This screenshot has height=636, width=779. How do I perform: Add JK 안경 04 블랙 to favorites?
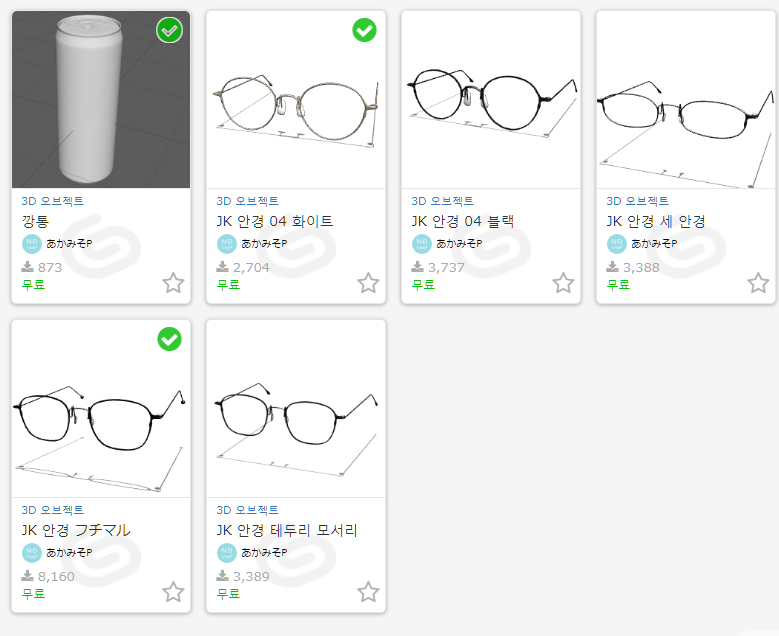click(563, 283)
